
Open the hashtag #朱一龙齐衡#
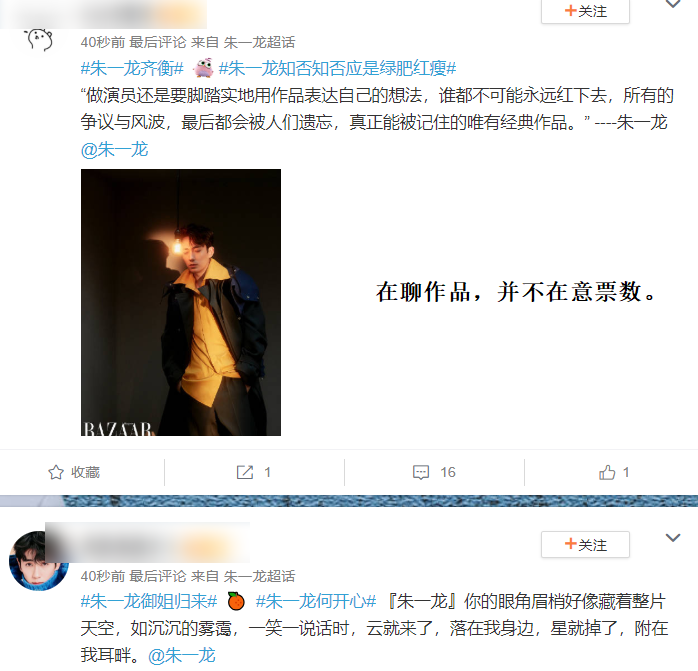click(132, 69)
